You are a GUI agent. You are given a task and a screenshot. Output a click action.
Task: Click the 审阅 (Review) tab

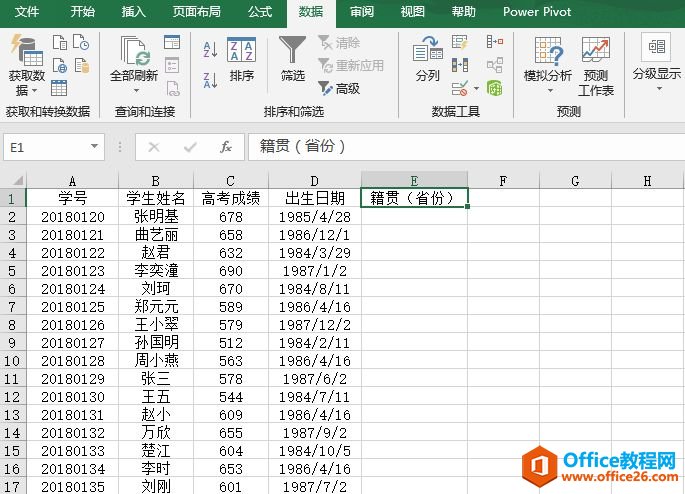coord(362,12)
